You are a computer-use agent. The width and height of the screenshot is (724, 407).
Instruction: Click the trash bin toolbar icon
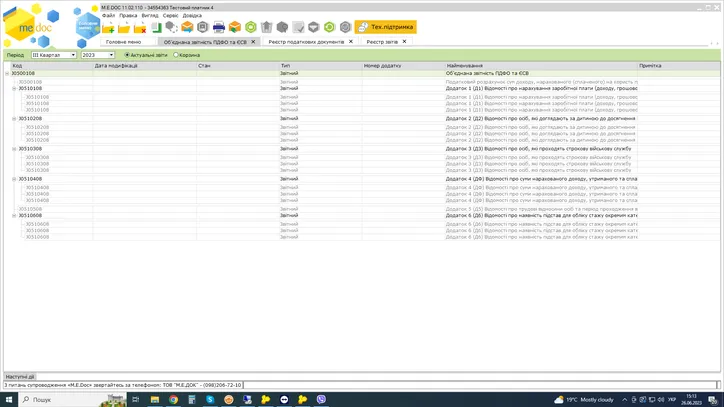[266, 28]
